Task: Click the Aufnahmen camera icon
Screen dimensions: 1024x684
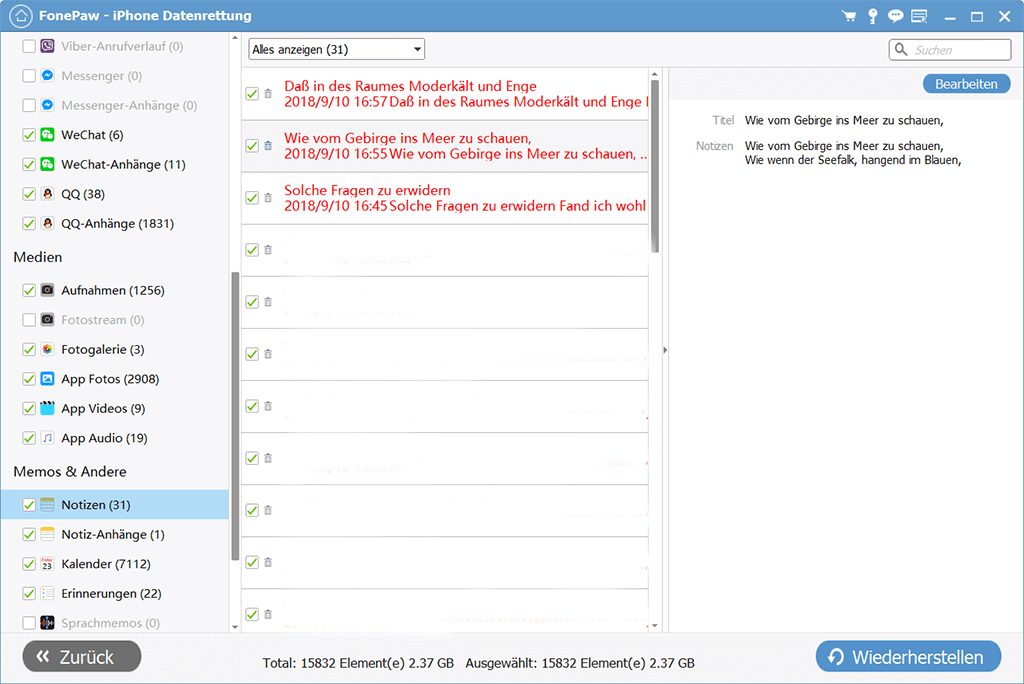Action: click(47, 289)
